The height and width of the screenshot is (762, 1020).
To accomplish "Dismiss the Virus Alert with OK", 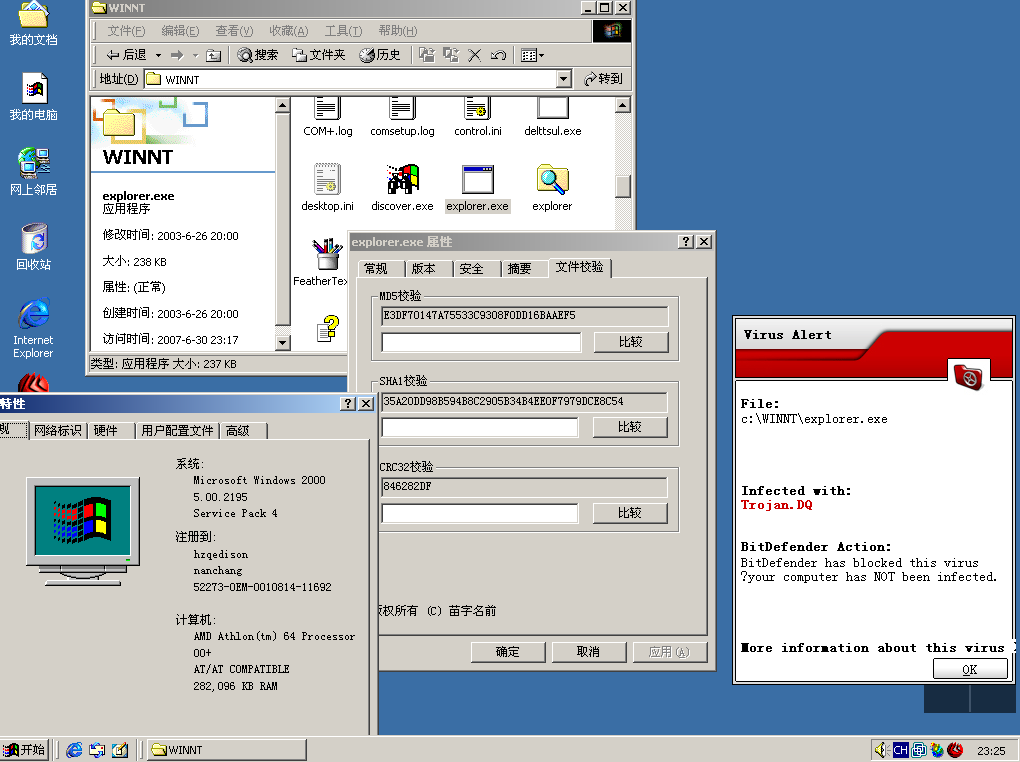I will pos(970,669).
